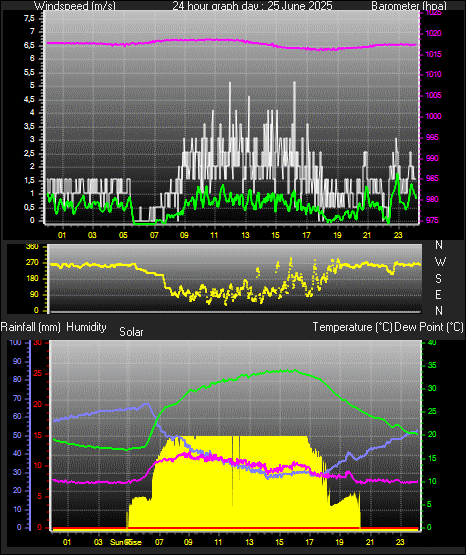Click the '1020' barometer value

(433, 33)
